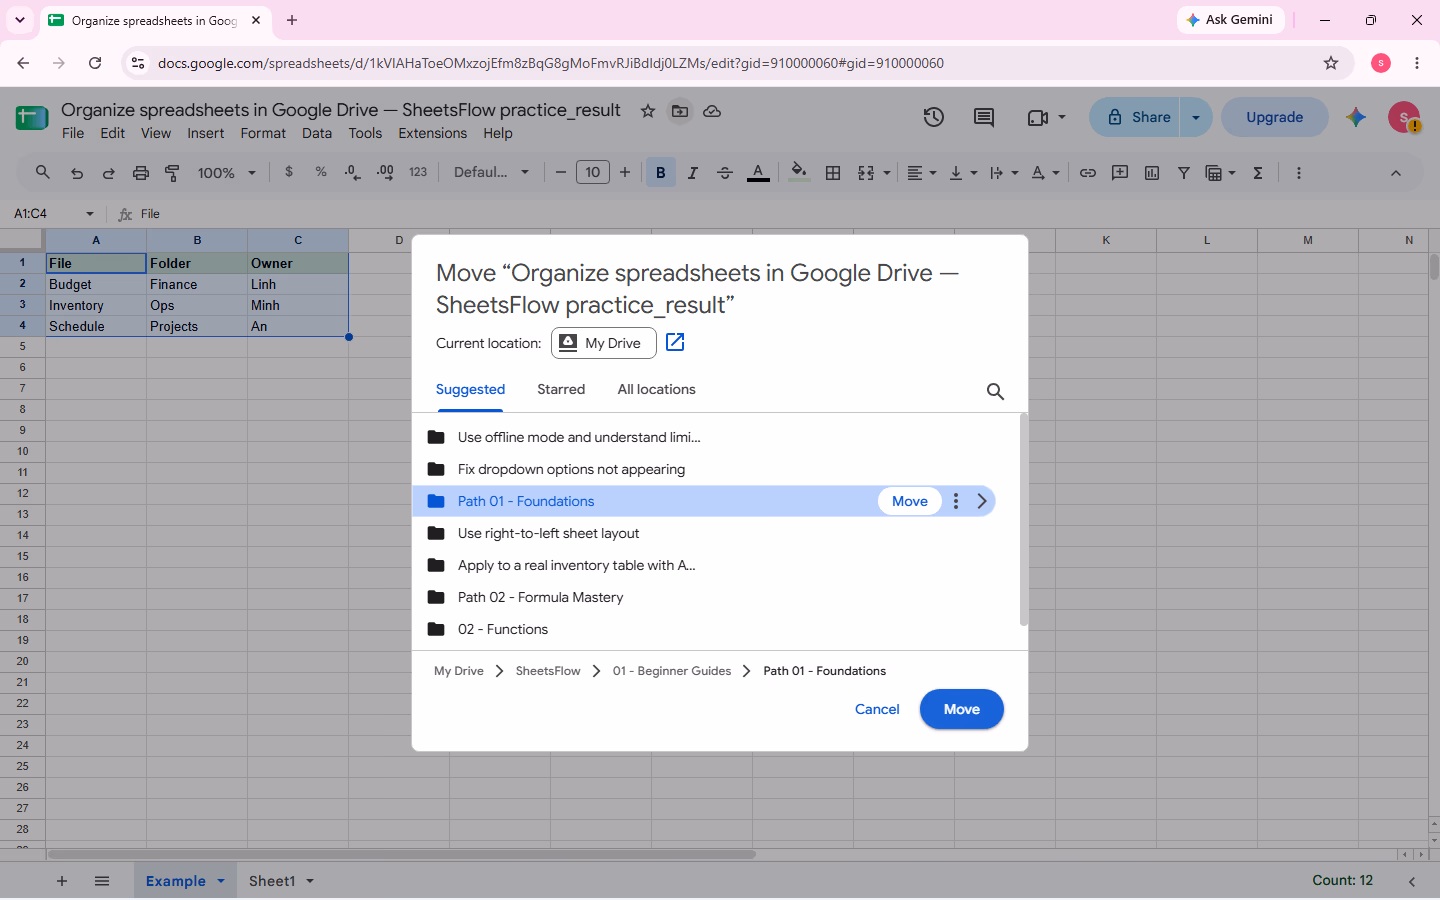Image resolution: width=1440 pixels, height=900 pixels.
Task: Expand the Share options arrow
Action: [1196, 117]
